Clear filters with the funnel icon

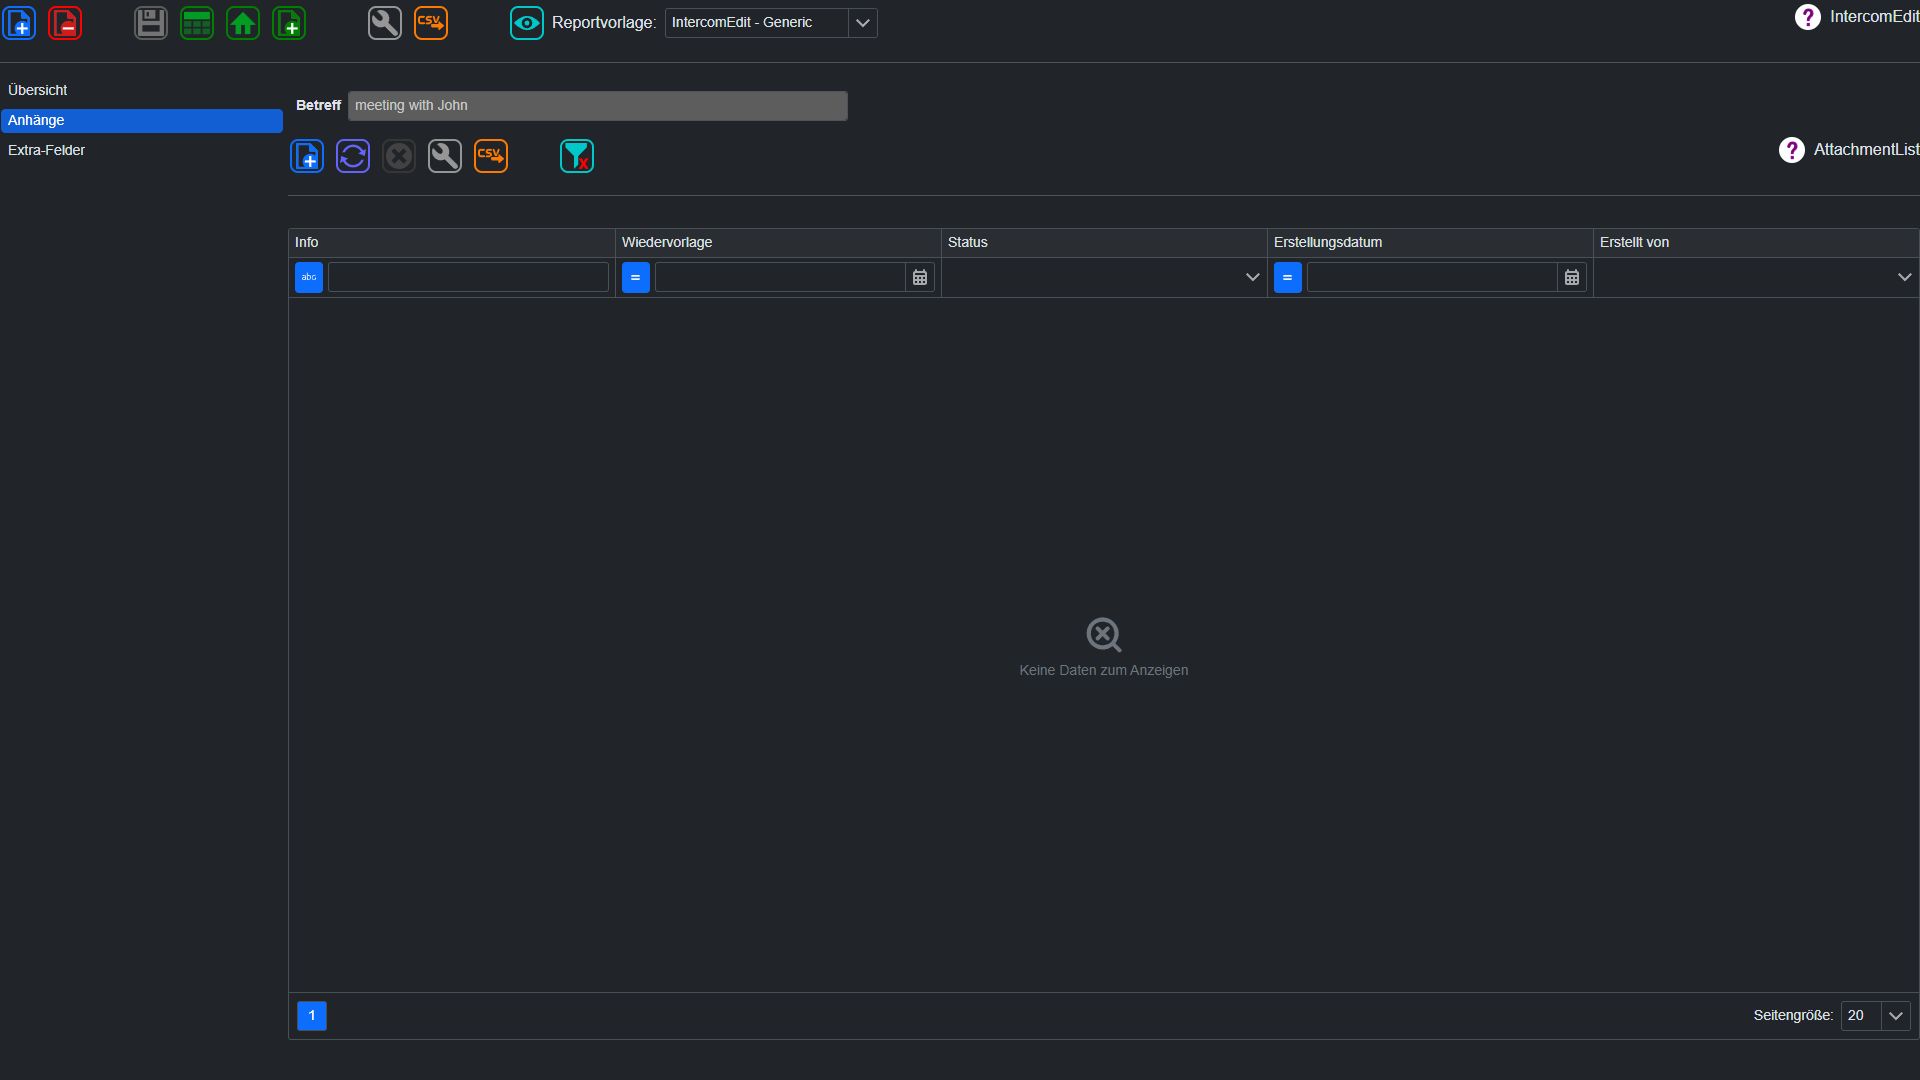click(x=577, y=156)
